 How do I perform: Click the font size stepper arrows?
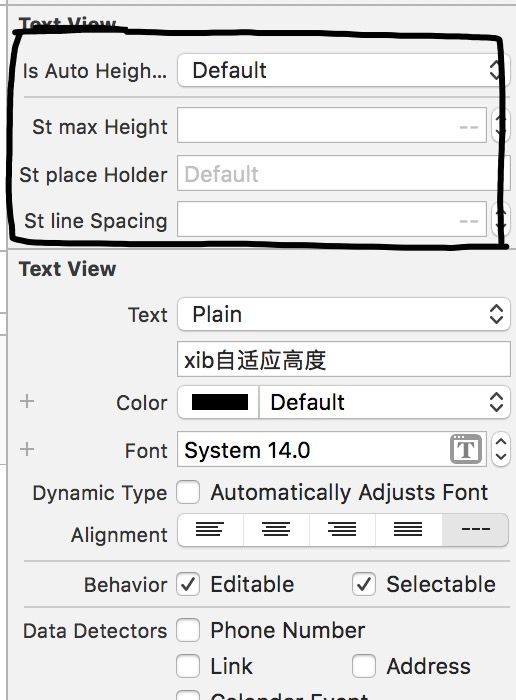point(501,449)
